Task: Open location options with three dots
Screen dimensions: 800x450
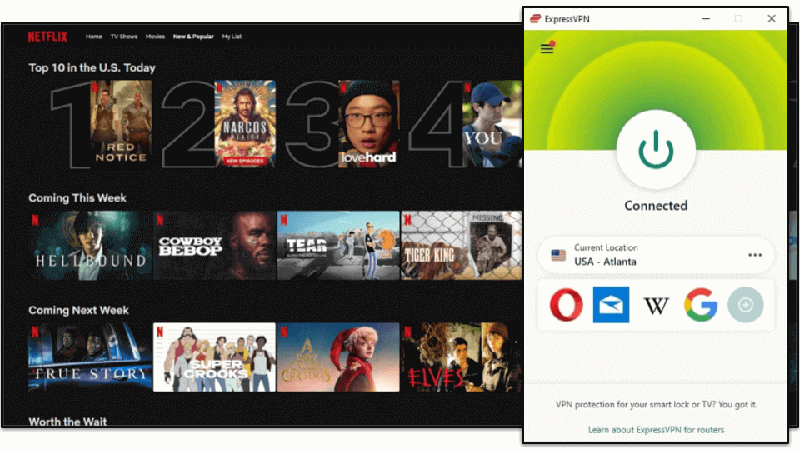Action: tap(755, 255)
